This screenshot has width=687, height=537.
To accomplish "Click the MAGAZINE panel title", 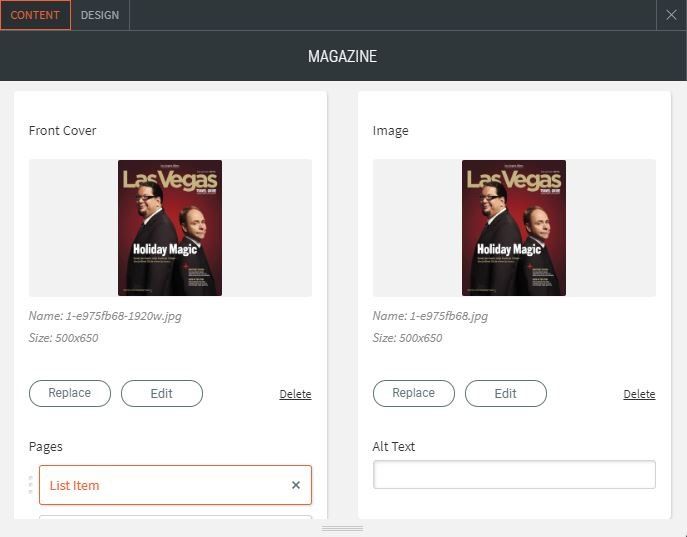I will [x=342, y=56].
